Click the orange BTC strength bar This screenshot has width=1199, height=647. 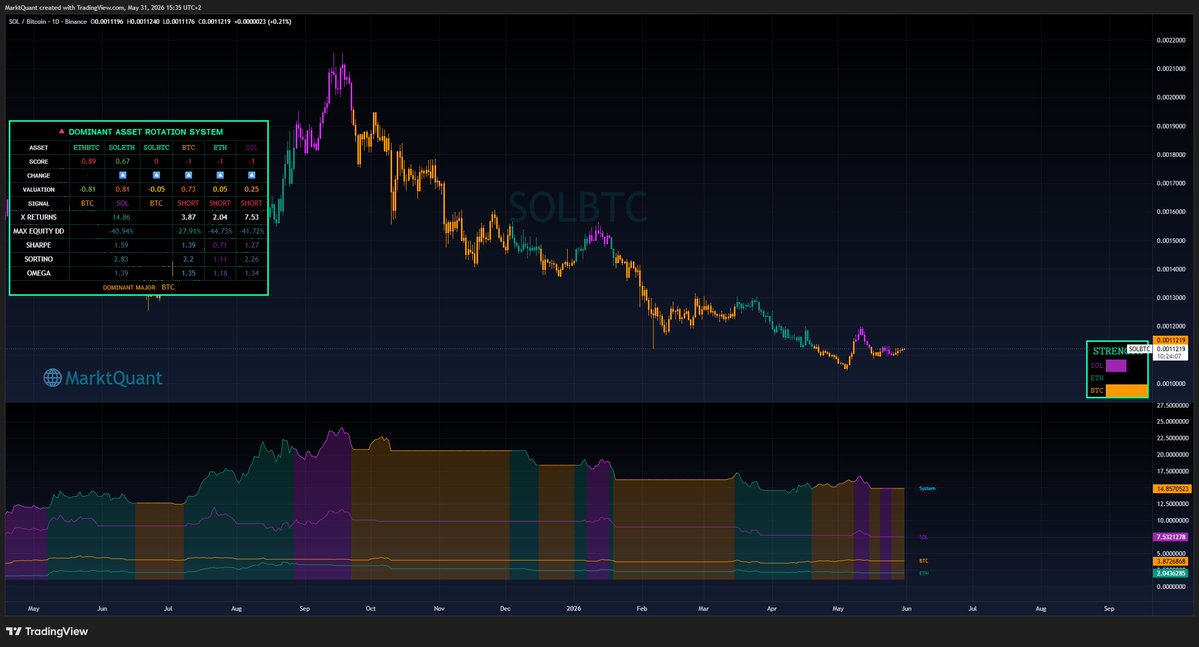[1126, 390]
